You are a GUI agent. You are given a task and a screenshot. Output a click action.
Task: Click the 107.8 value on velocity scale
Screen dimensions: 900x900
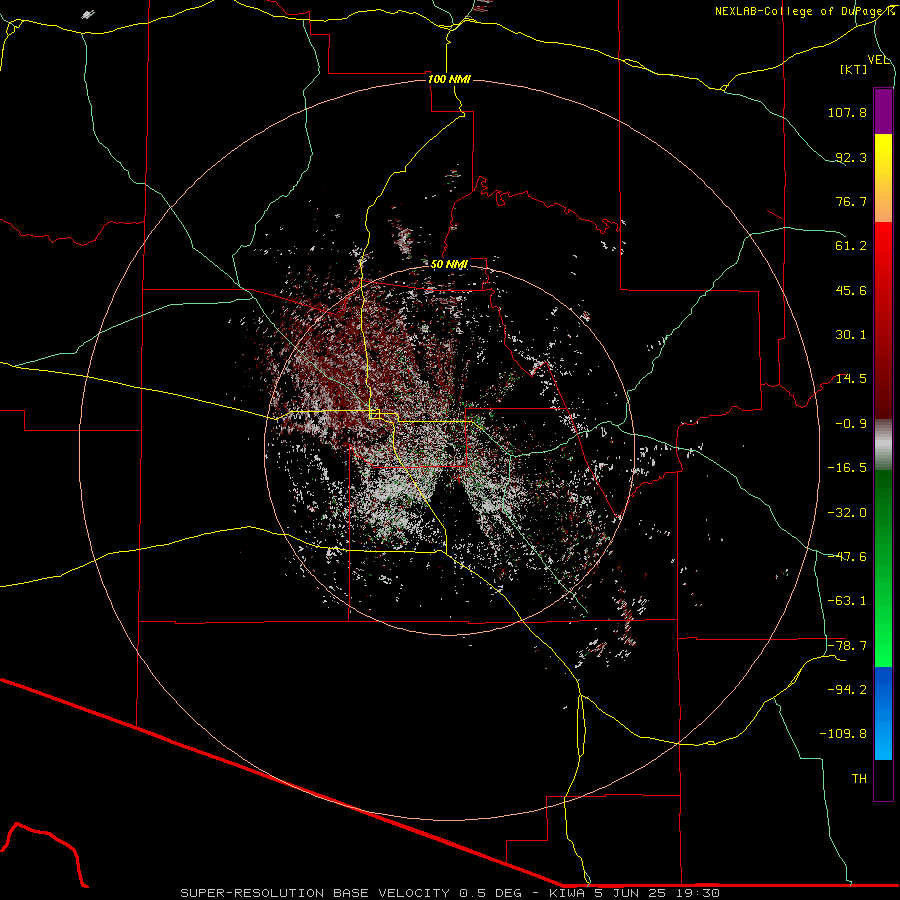point(847,112)
